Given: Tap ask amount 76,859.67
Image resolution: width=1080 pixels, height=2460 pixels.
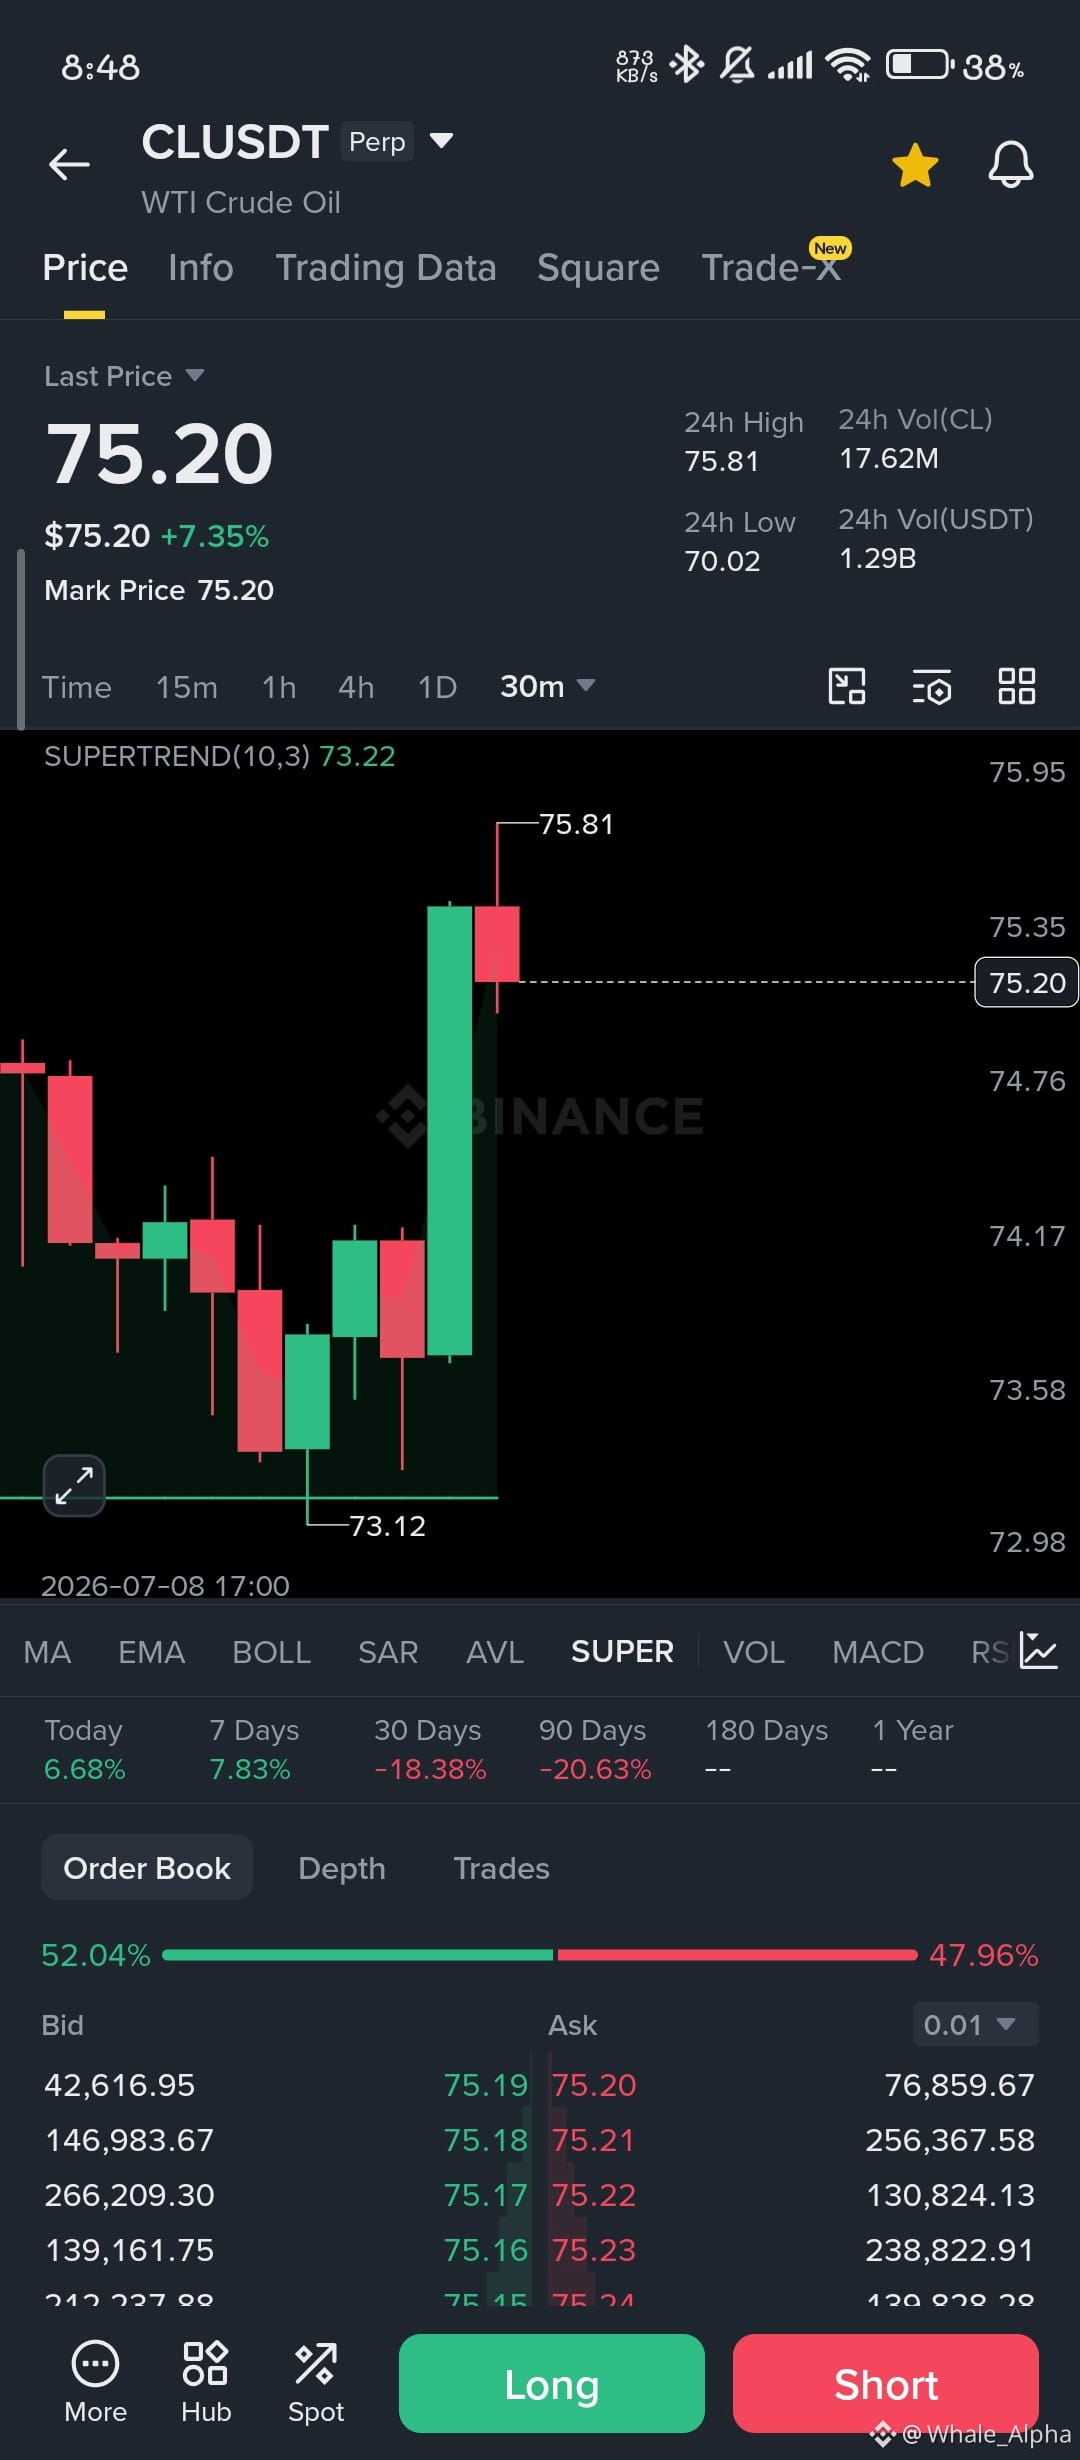Looking at the screenshot, I should (x=960, y=2085).
